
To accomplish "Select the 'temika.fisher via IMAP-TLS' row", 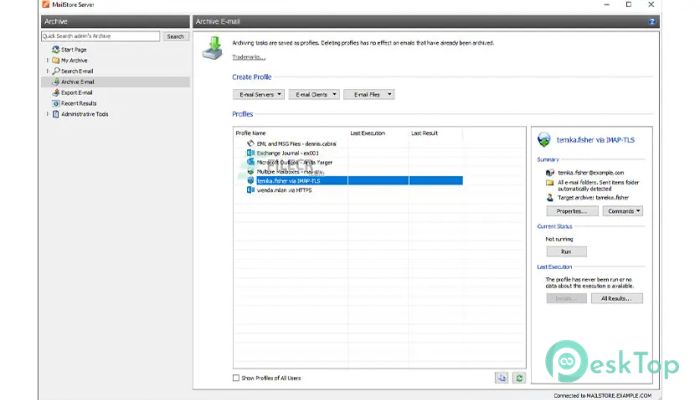I will 359,180.
